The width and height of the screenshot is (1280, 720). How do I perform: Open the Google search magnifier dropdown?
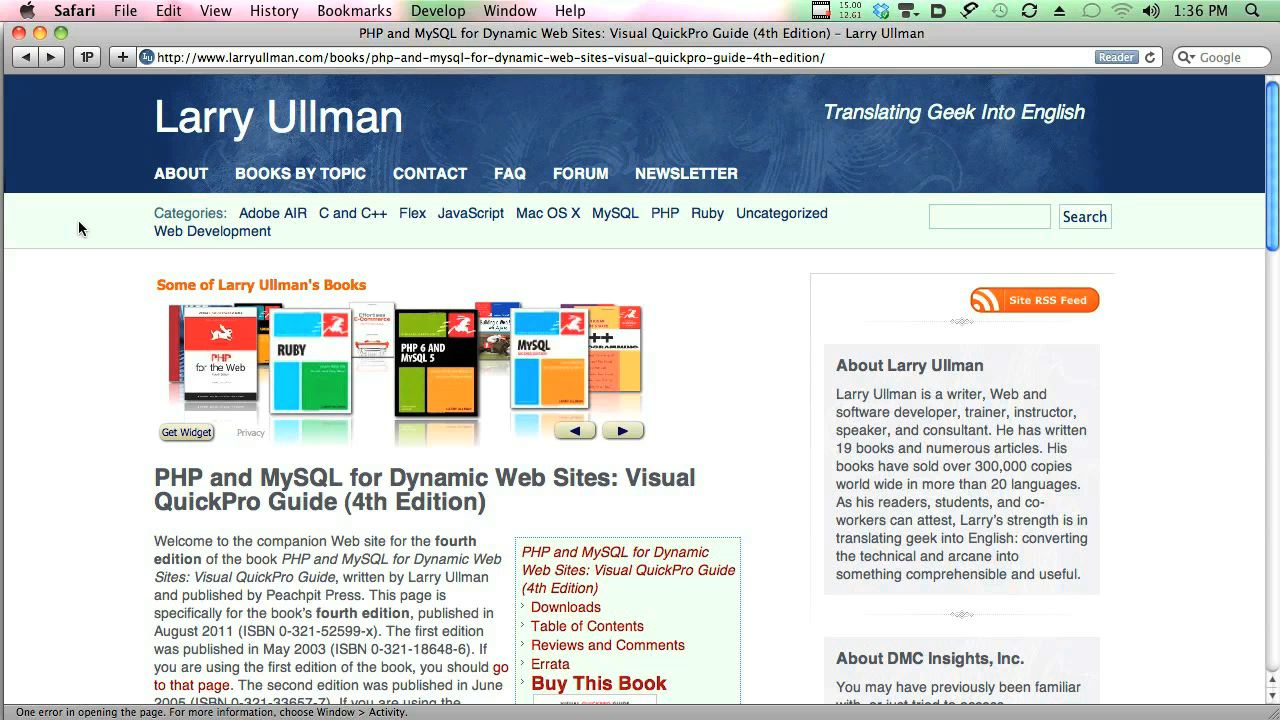tap(1187, 58)
